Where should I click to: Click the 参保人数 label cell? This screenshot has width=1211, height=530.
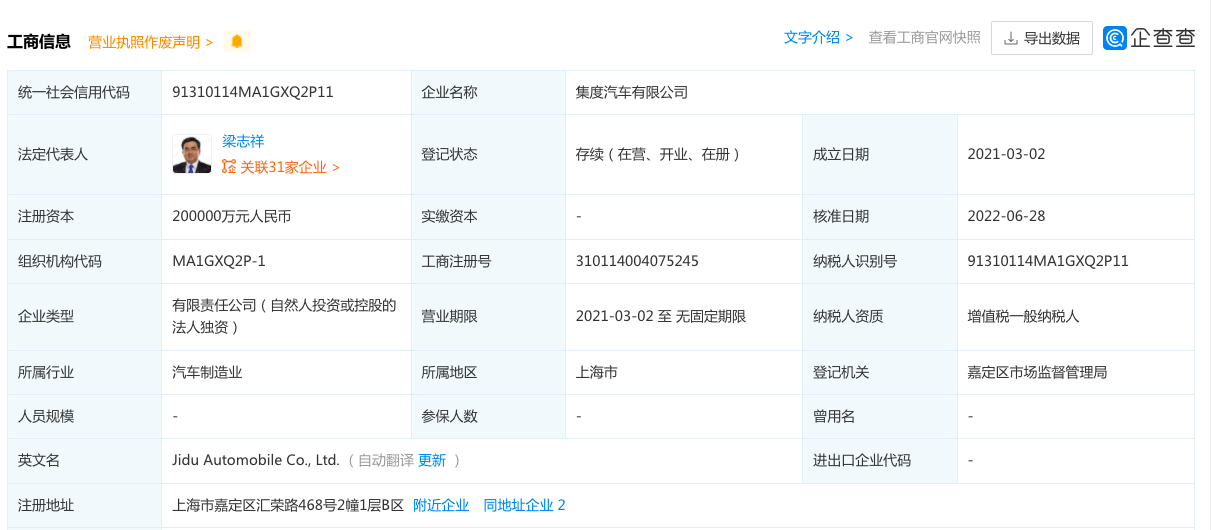487,416
